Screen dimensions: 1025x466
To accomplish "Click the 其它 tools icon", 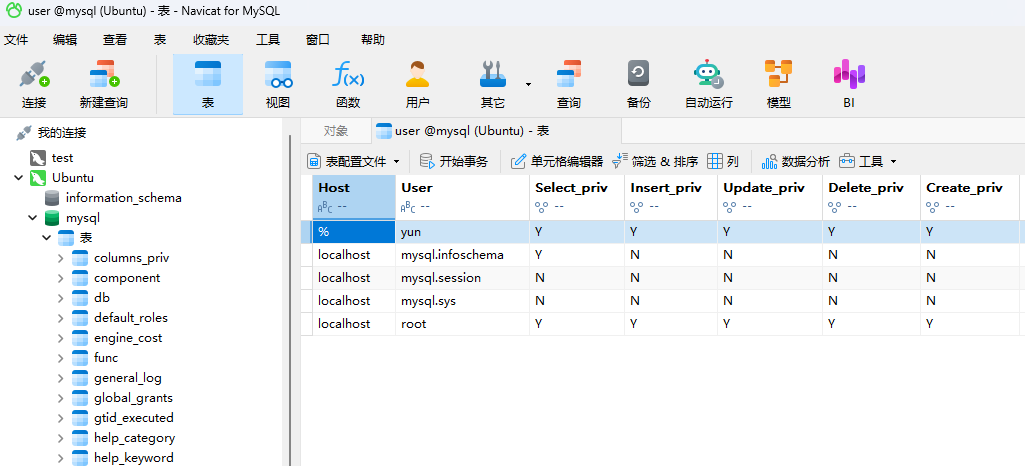I will (x=493, y=85).
